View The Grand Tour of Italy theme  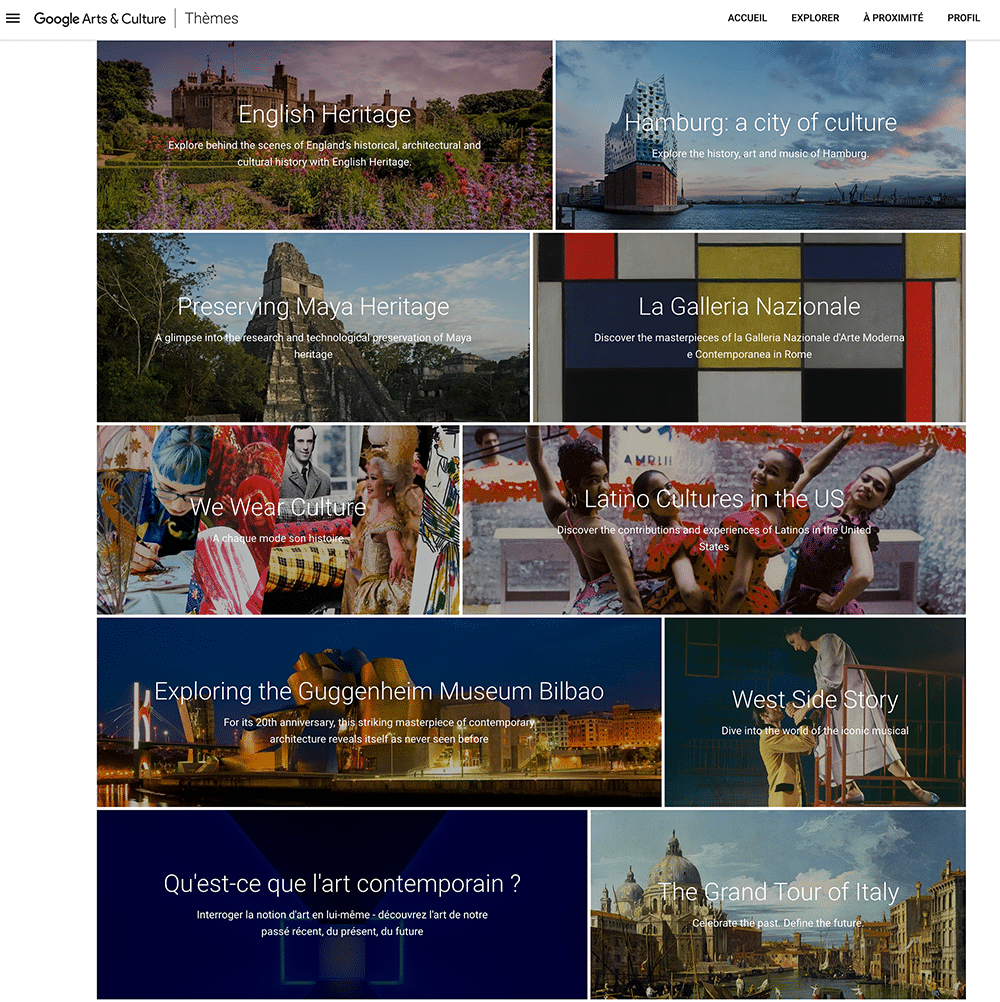778,904
